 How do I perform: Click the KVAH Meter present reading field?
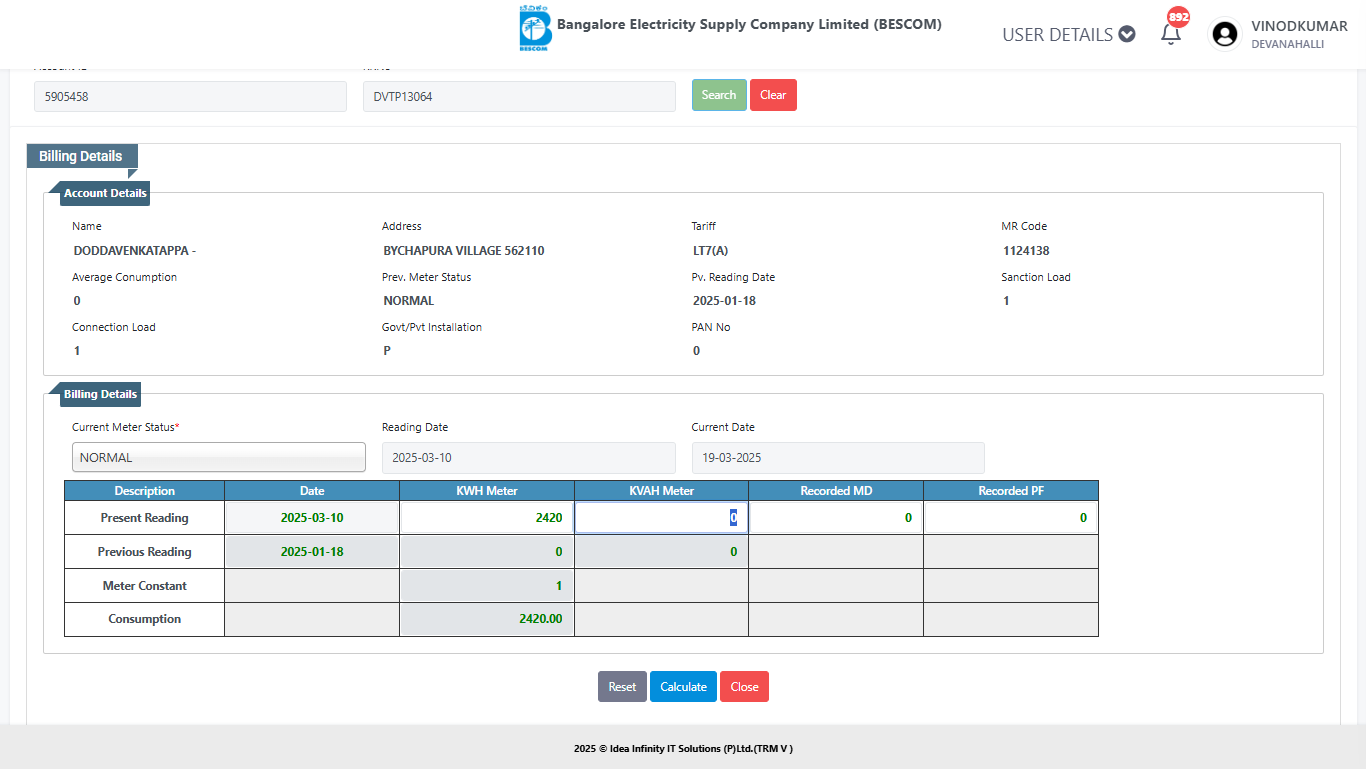[x=661, y=518]
